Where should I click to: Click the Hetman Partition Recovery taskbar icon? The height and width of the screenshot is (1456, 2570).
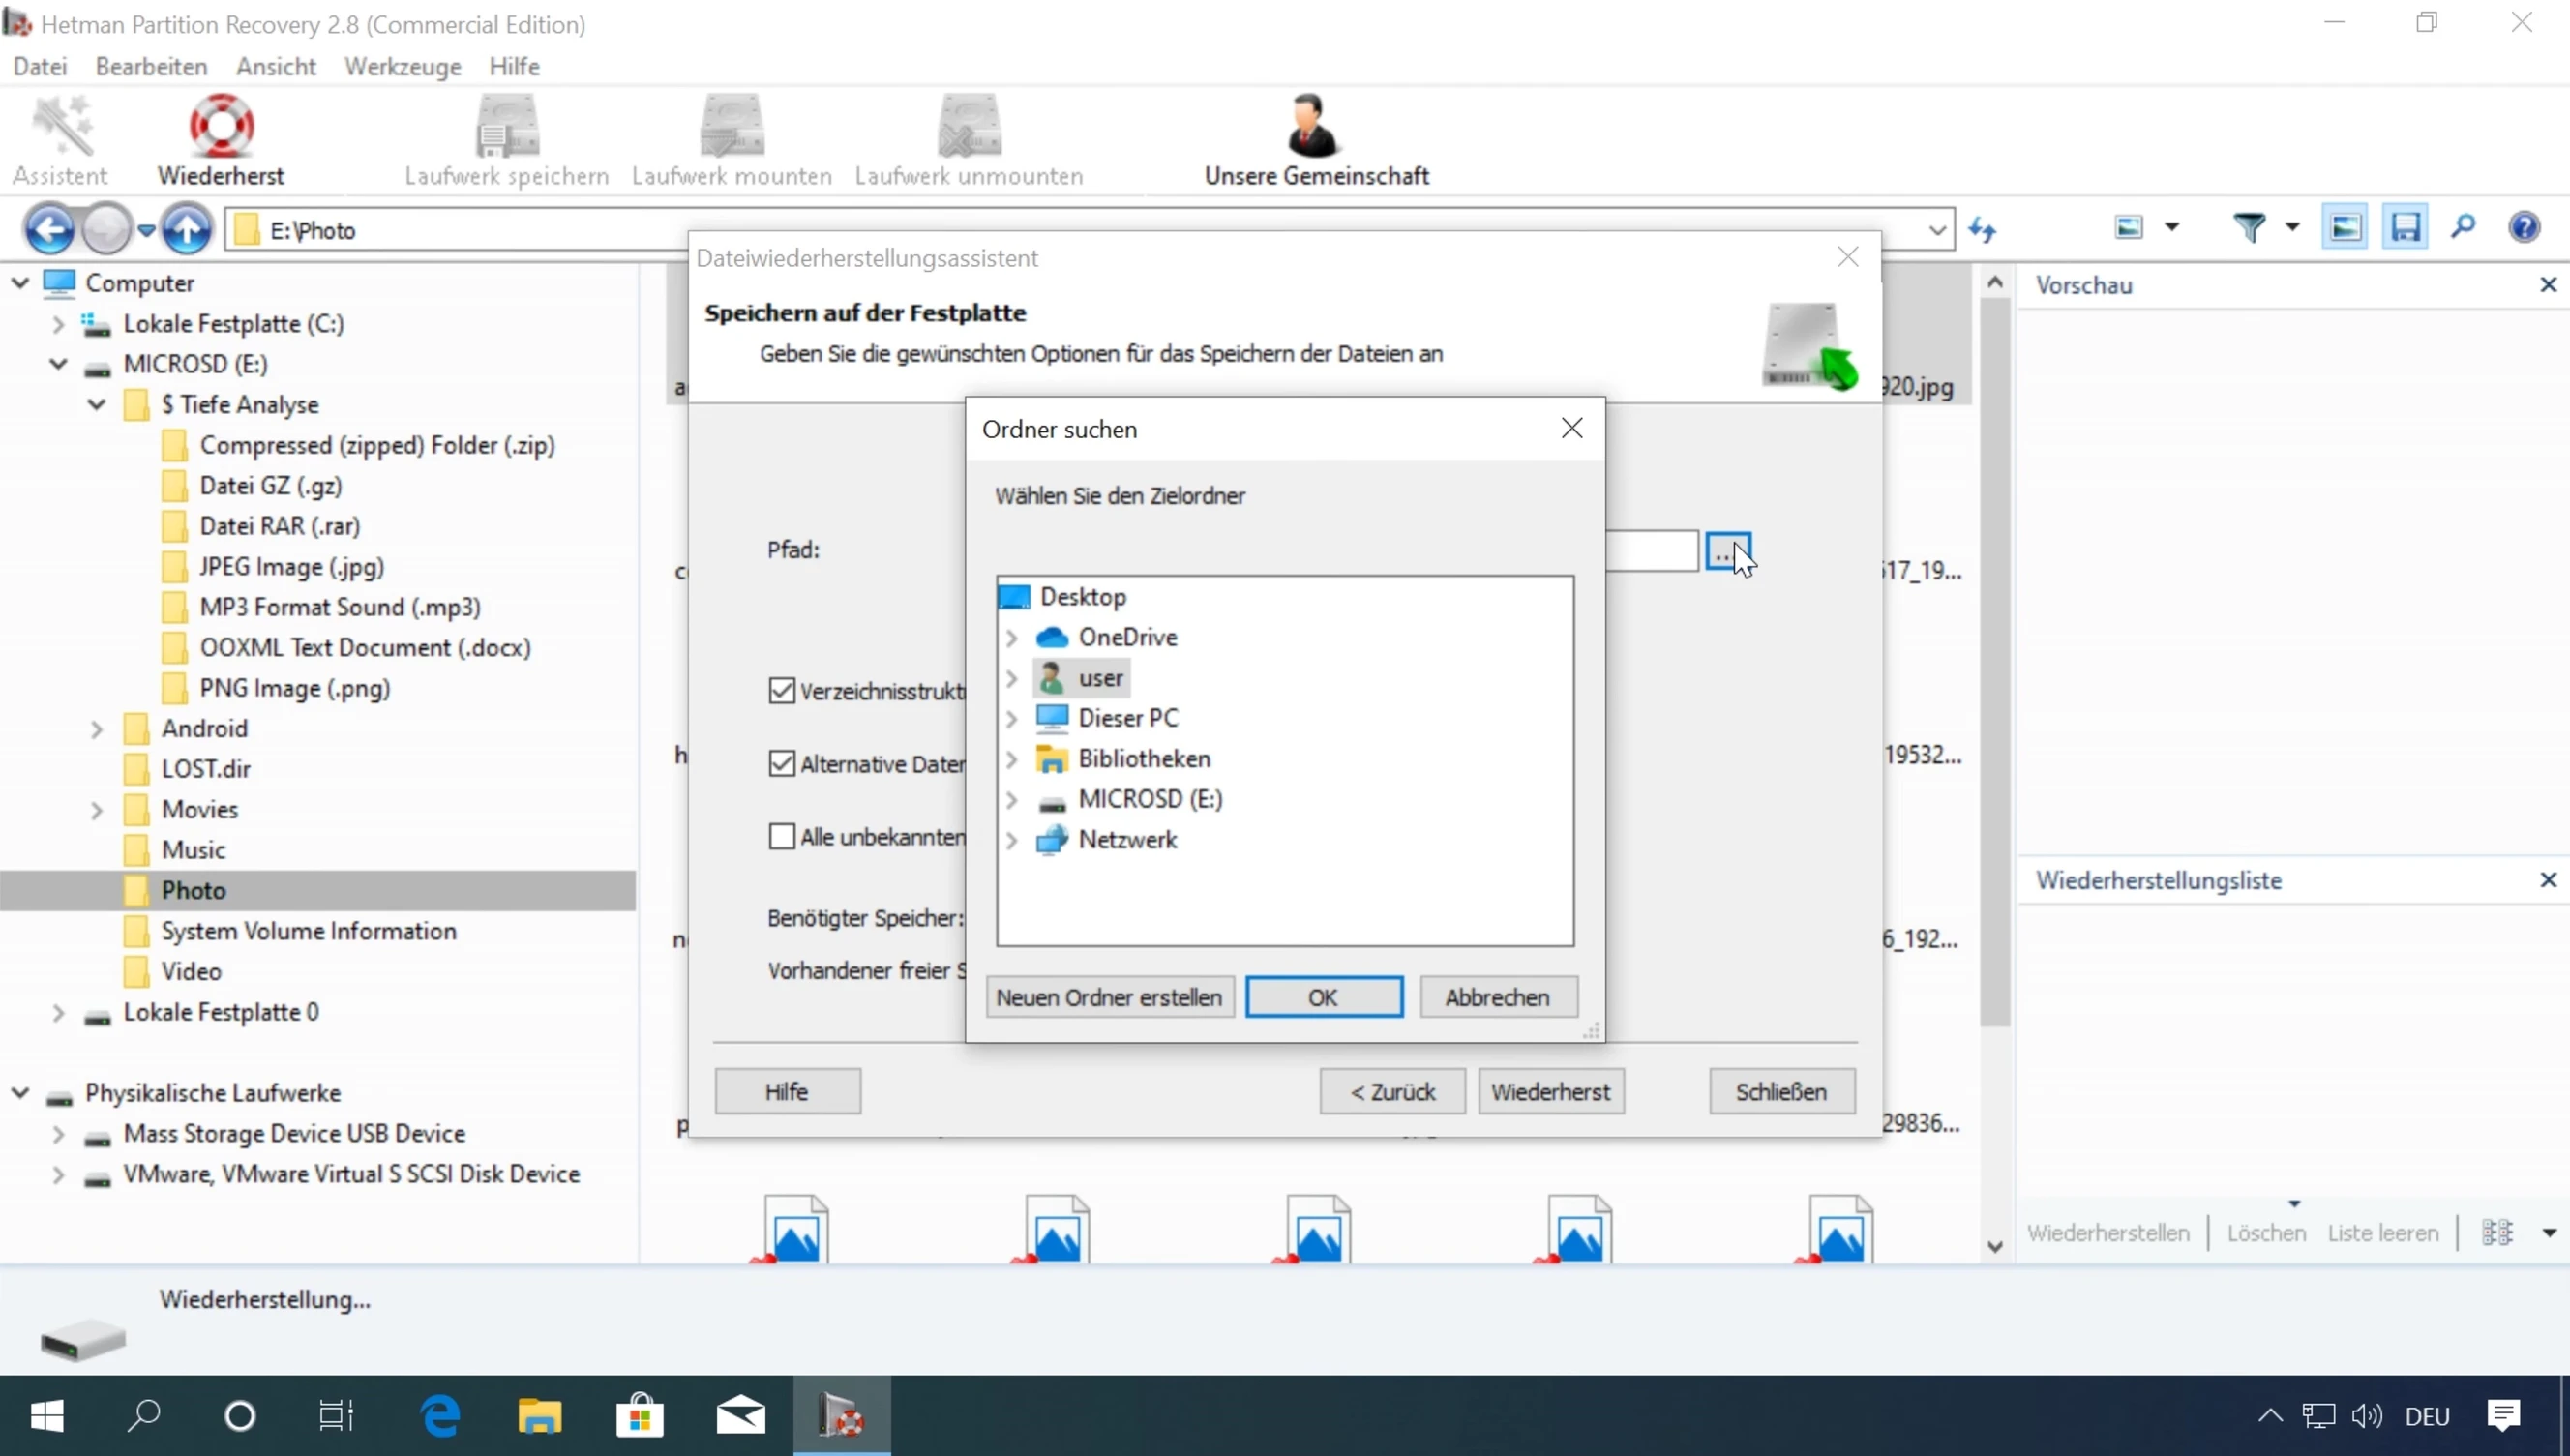click(x=841, y=1416)
